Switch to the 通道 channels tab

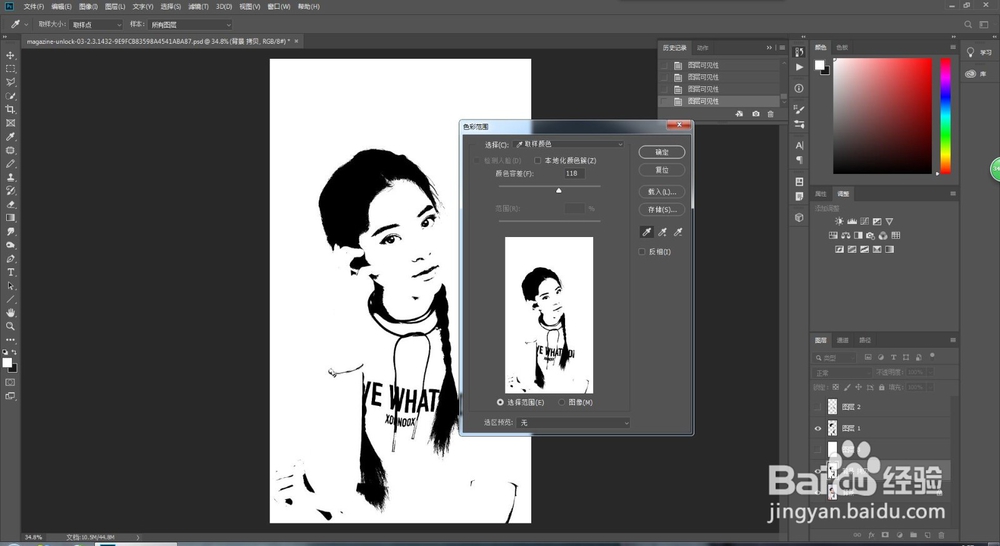(x=842, y=341)
